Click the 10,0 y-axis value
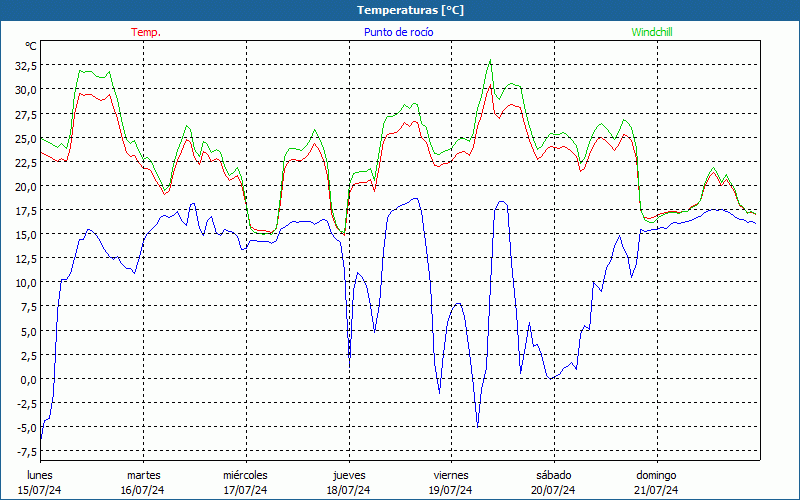 [26, 283]
